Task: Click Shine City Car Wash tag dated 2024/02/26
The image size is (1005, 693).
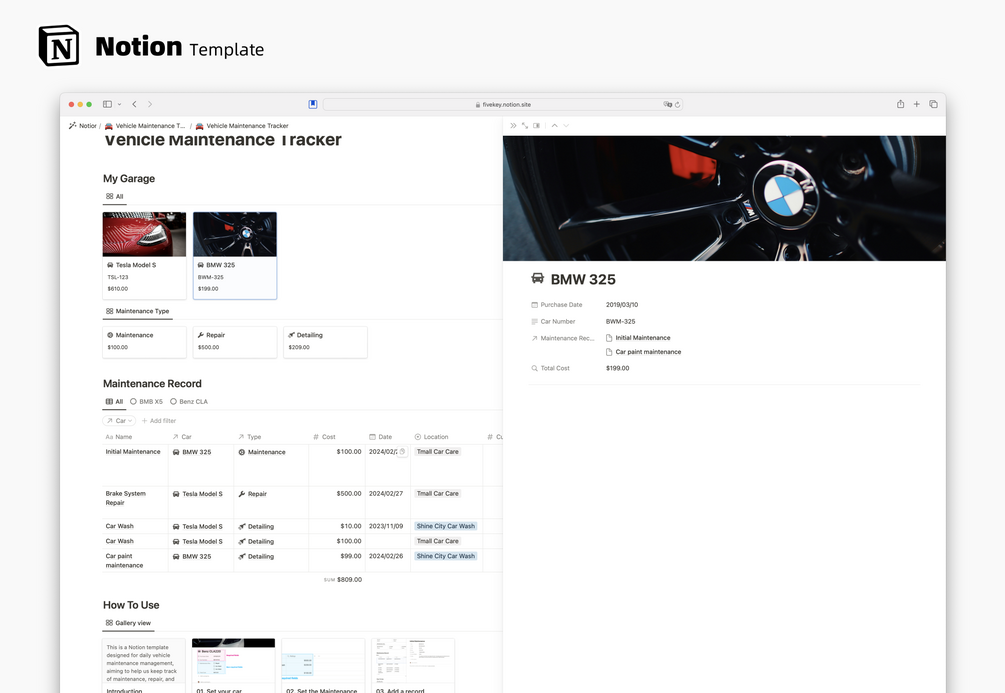Action: 446,556
